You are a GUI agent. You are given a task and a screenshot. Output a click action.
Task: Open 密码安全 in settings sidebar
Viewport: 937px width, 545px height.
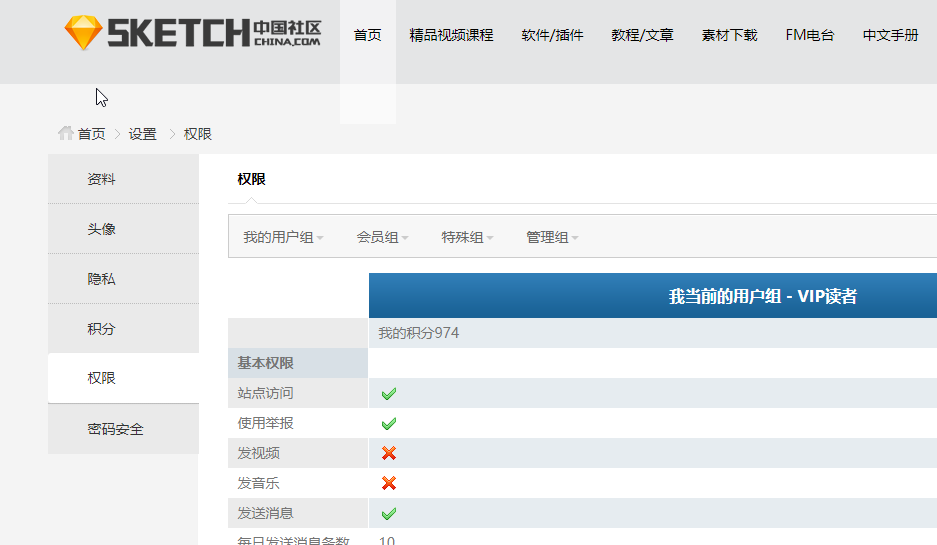coord(123,429)
